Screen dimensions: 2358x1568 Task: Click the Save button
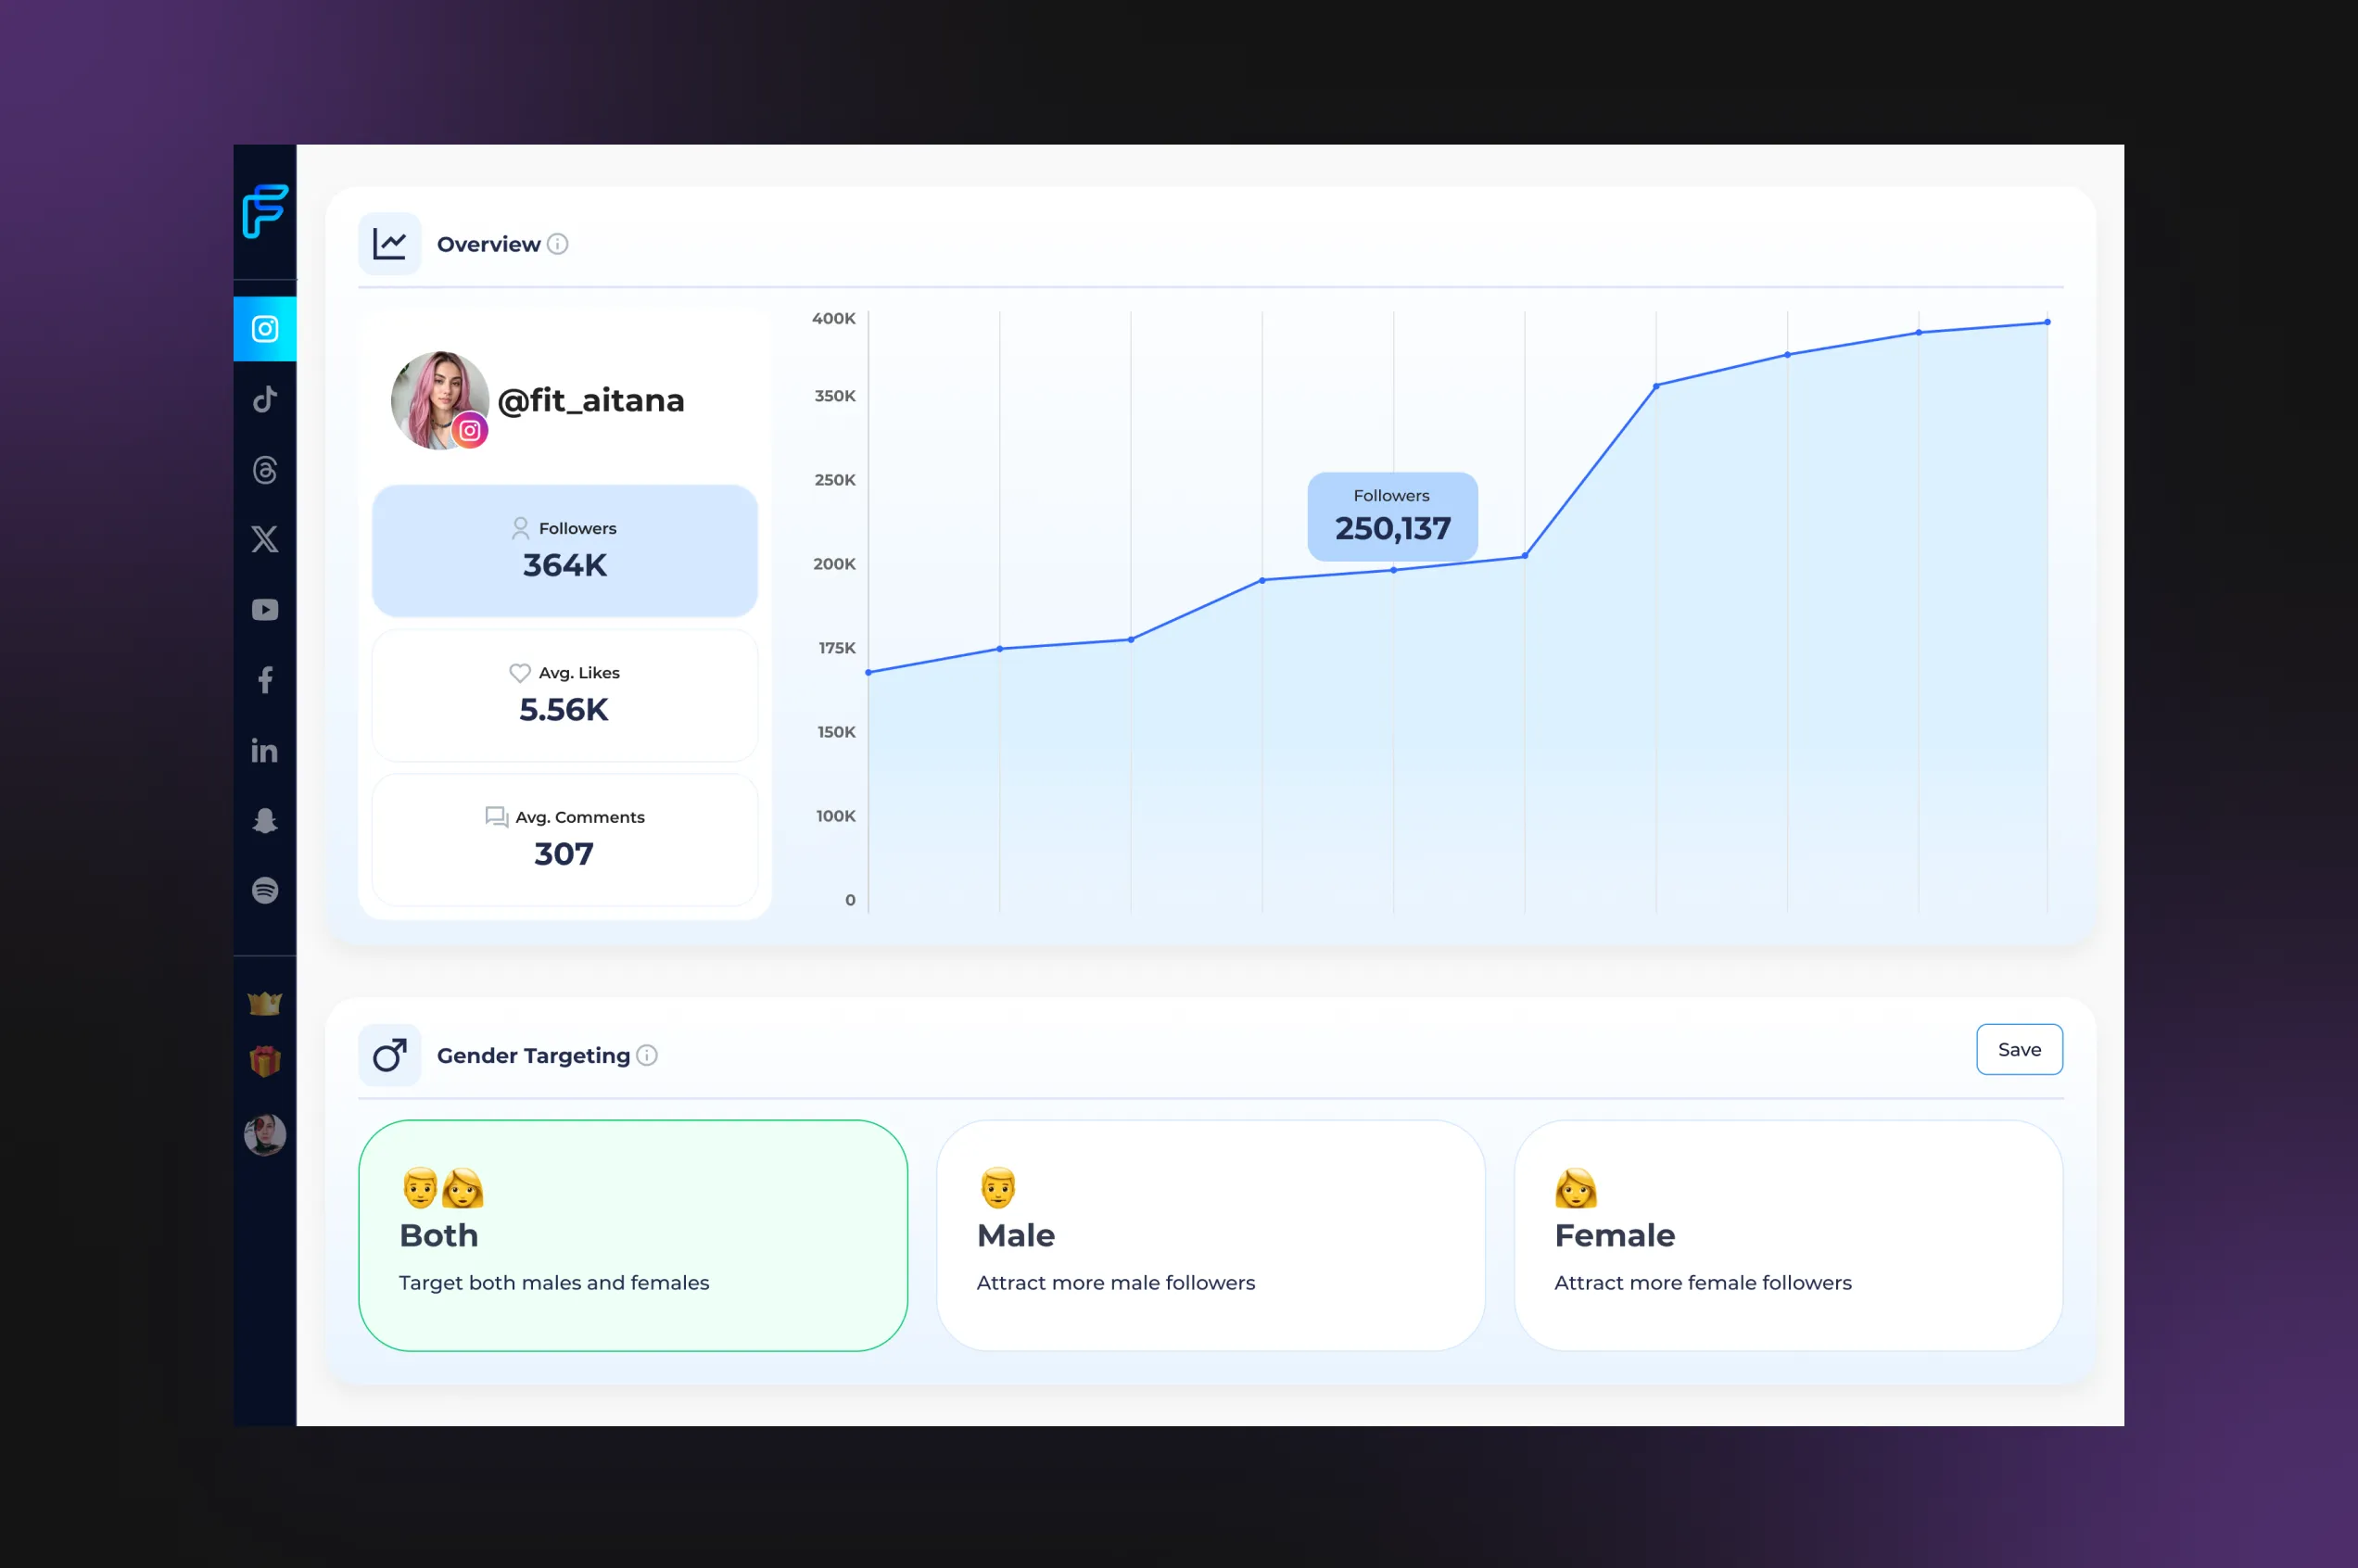click(2018, 1049)
